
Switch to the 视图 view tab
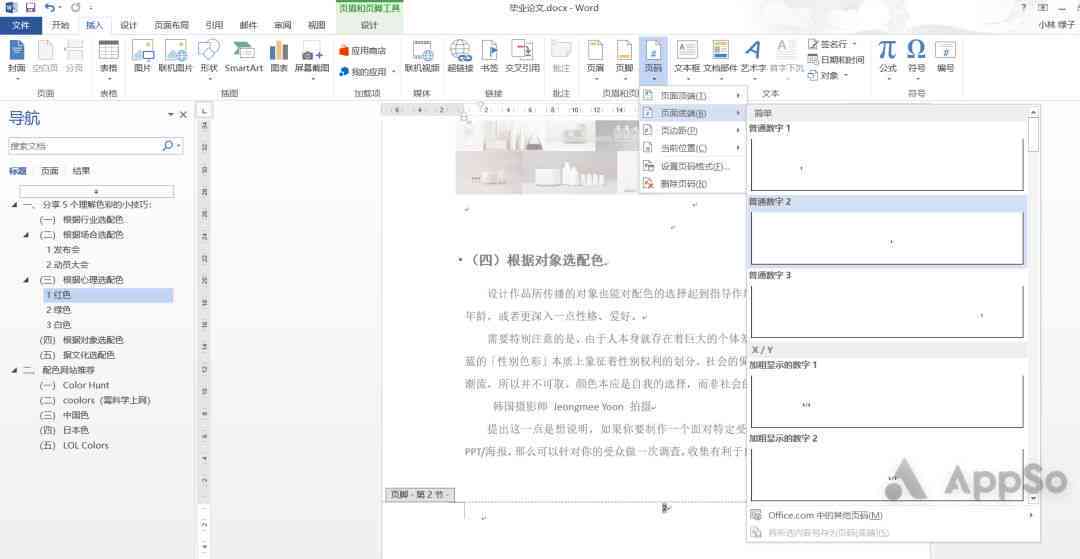pyautogui.click(x=317, y=25)
